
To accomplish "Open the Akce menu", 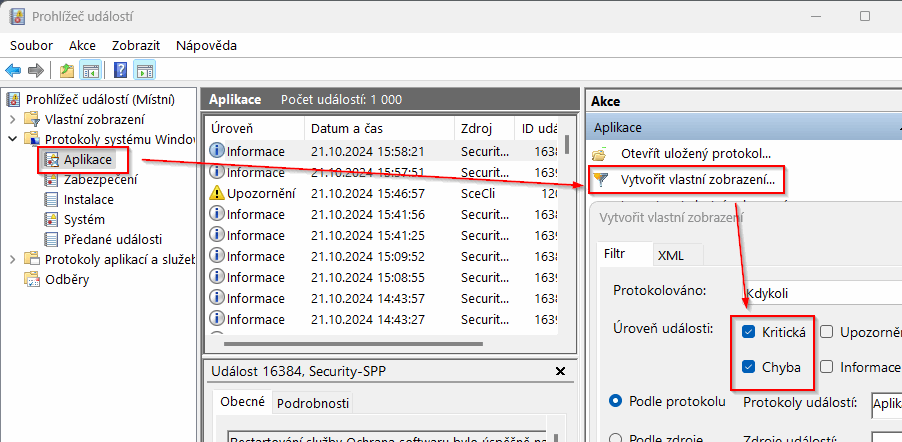I will [82, 45].
